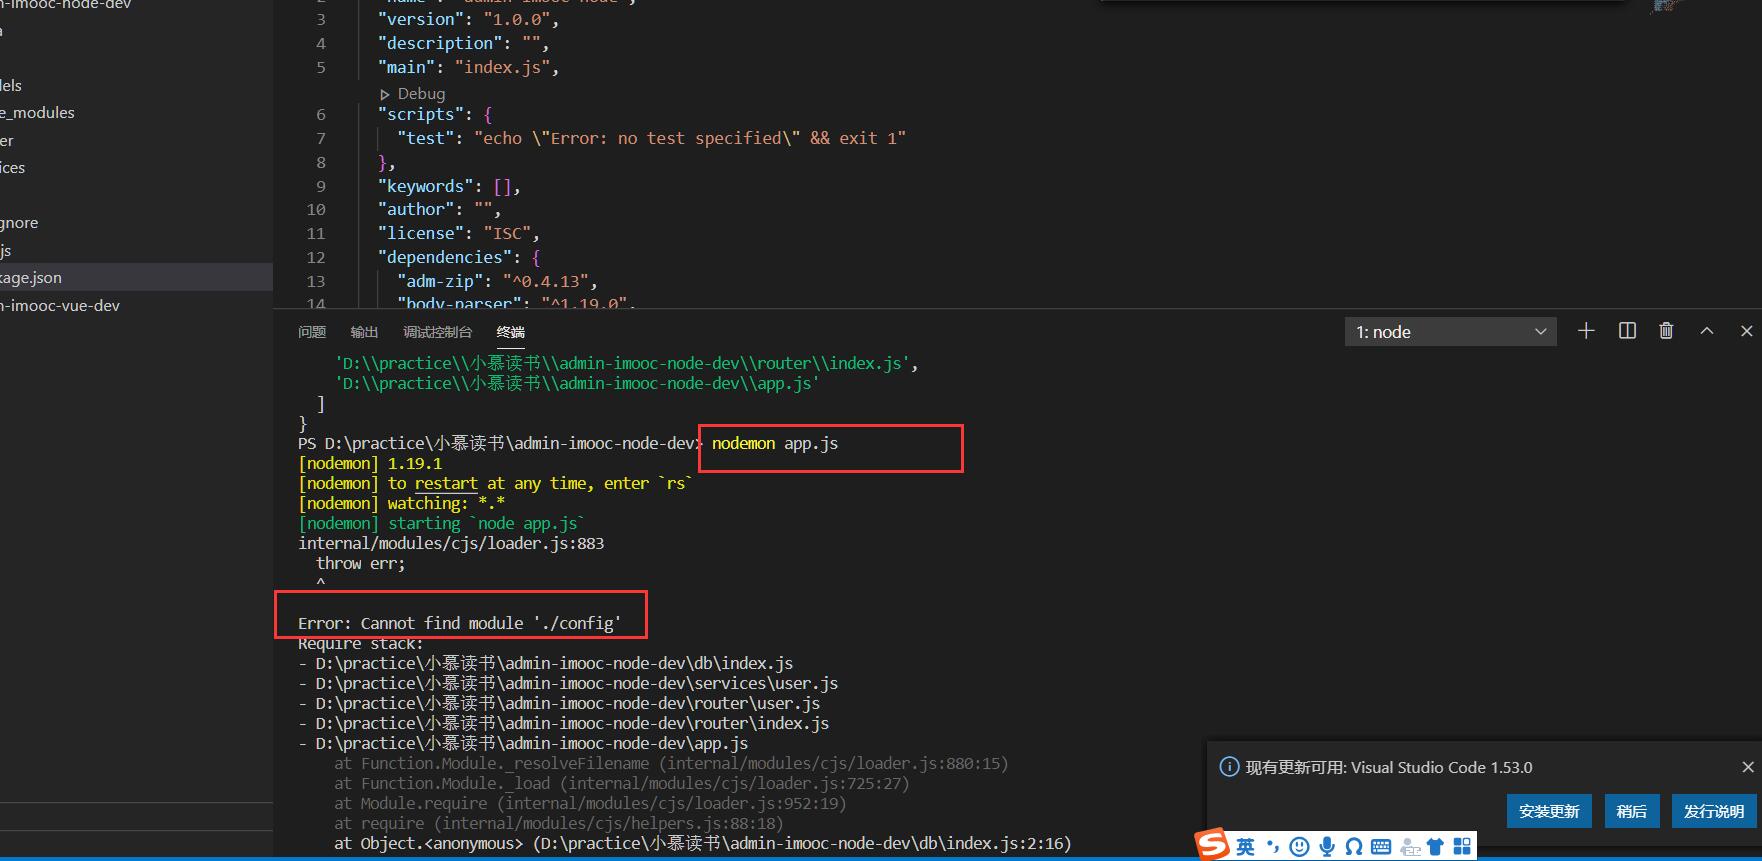The image size is (1762, 861).
Task: Select the 终端 panel tab
Action: click(510, 332)
